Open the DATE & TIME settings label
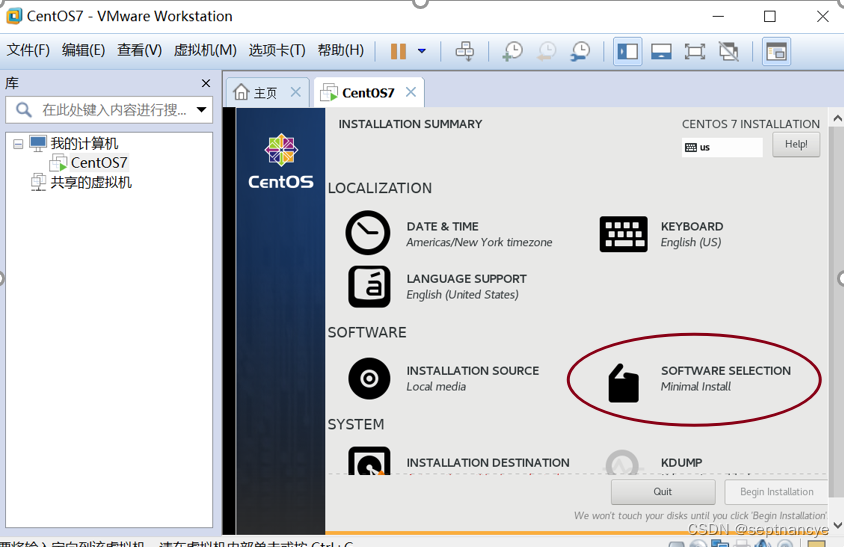The image size is (844, 547). point(479,234)
